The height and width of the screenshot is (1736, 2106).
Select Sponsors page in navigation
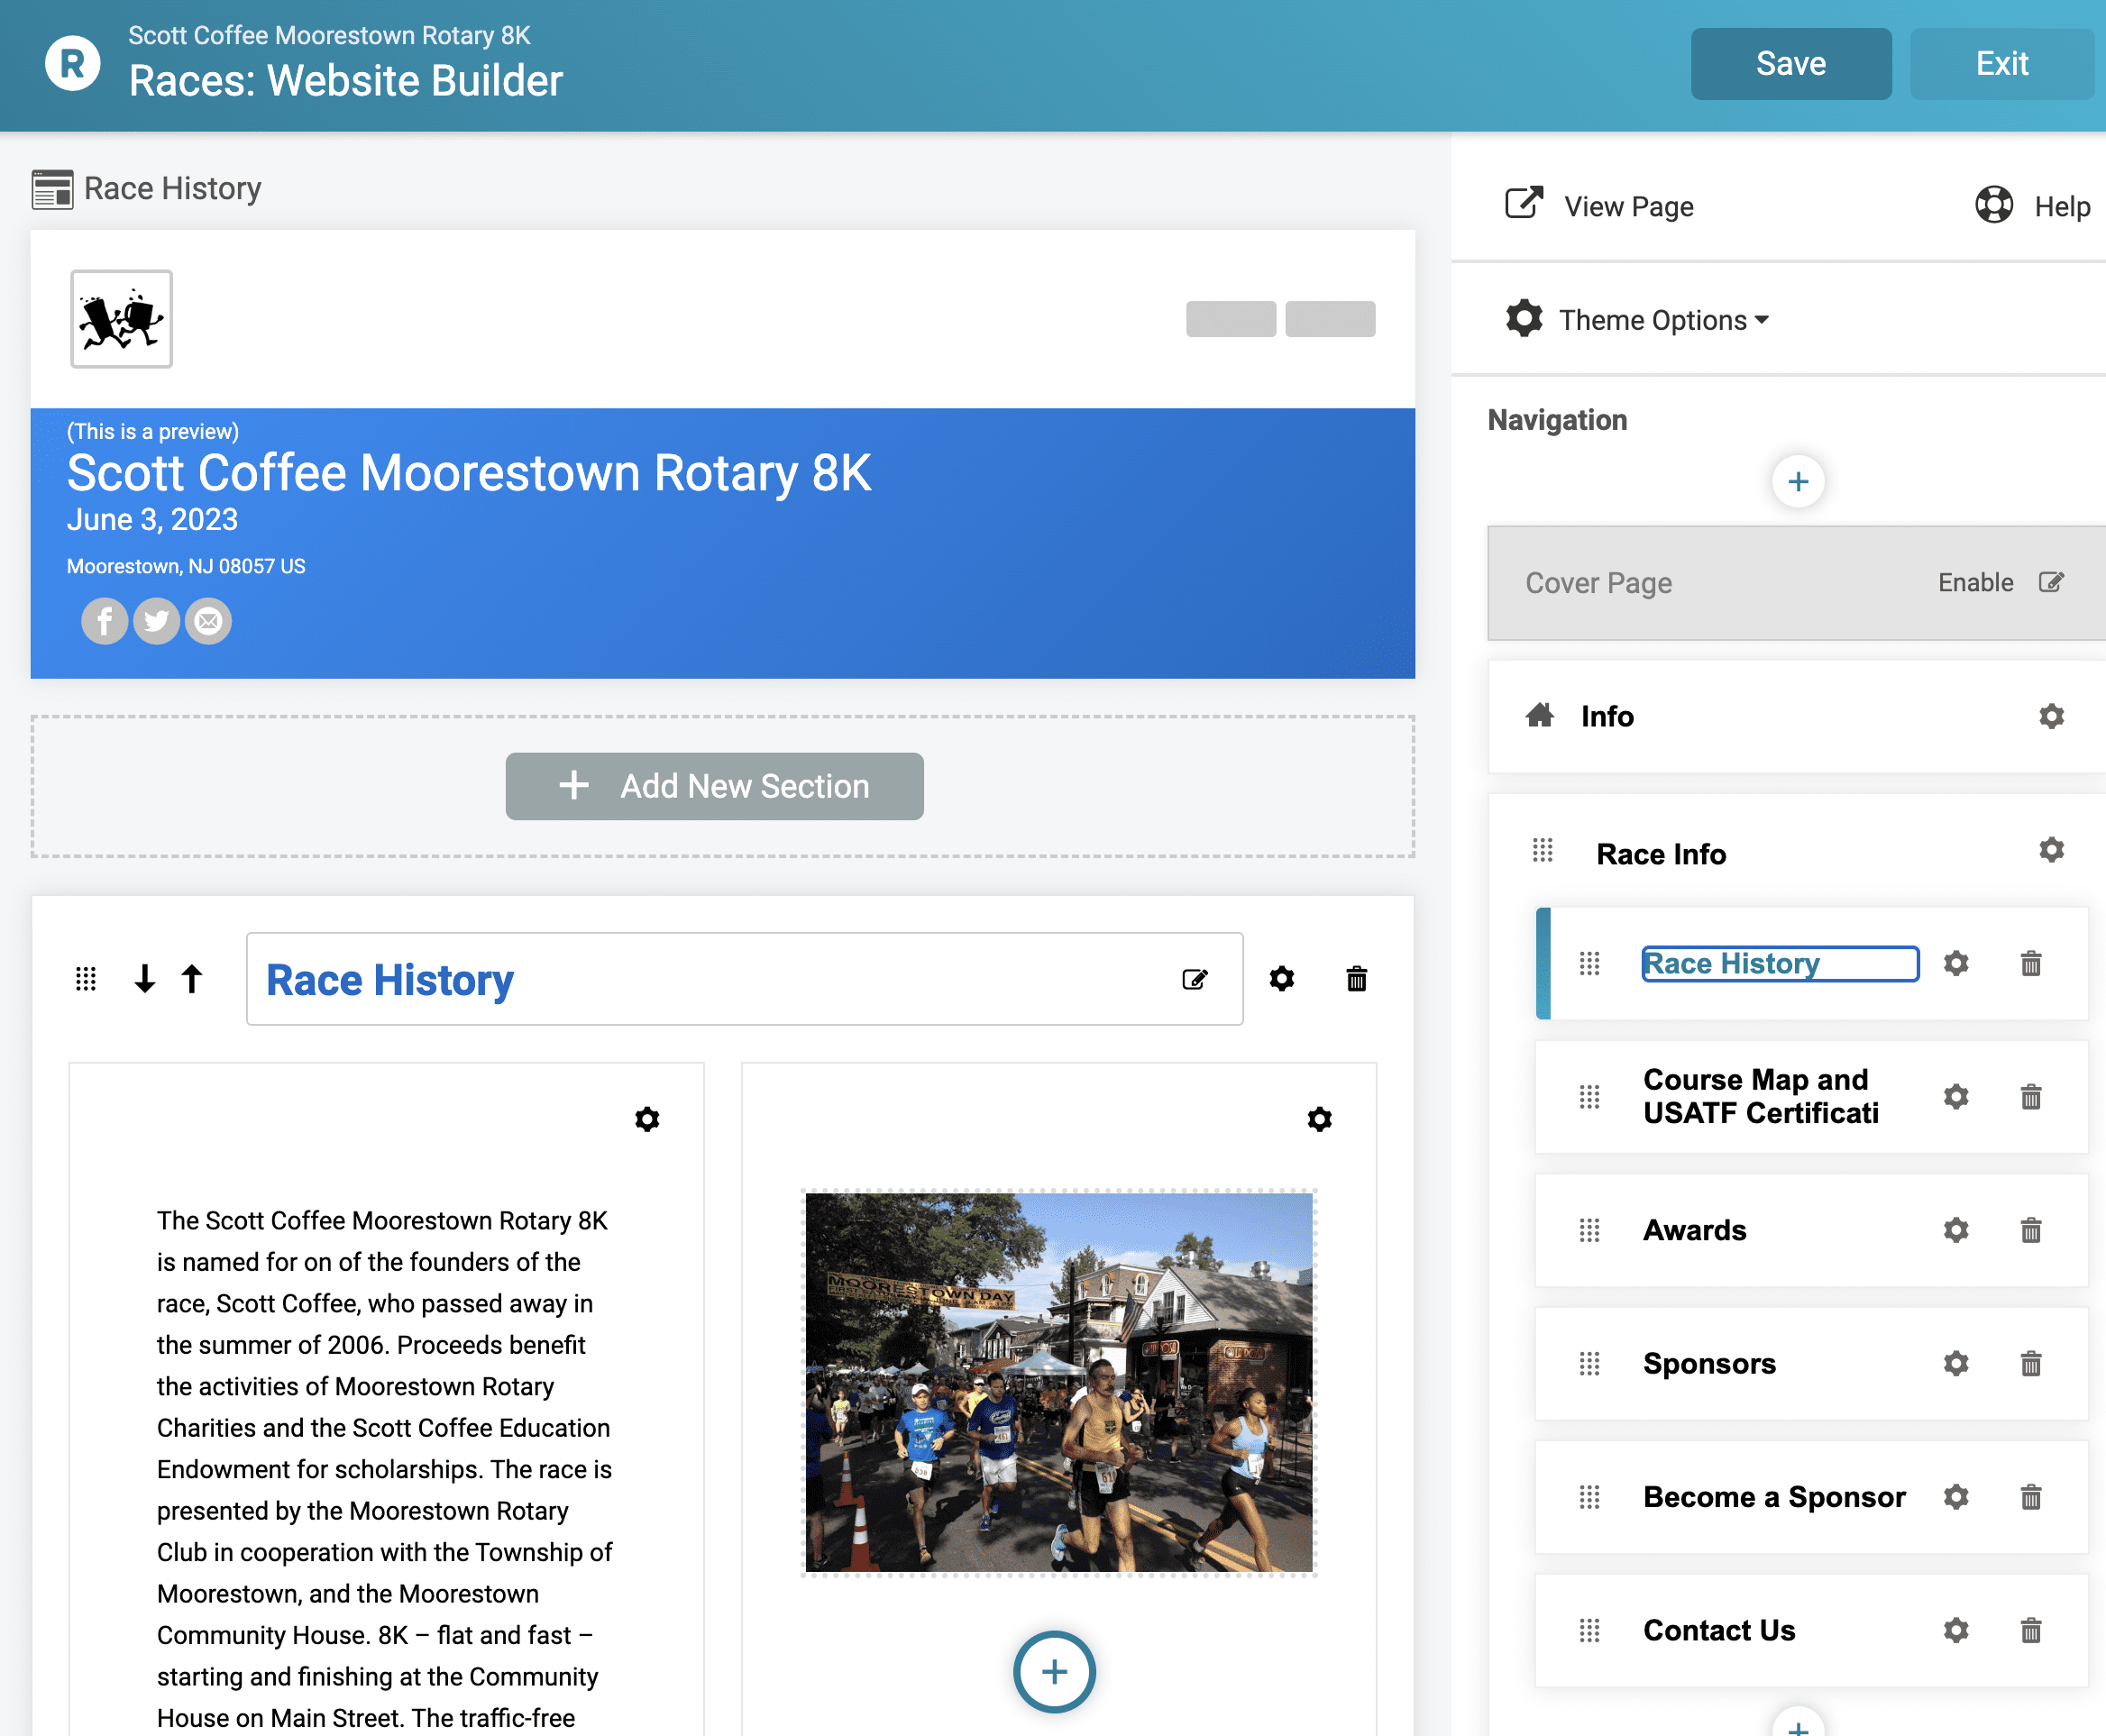pos(1709,1364)
